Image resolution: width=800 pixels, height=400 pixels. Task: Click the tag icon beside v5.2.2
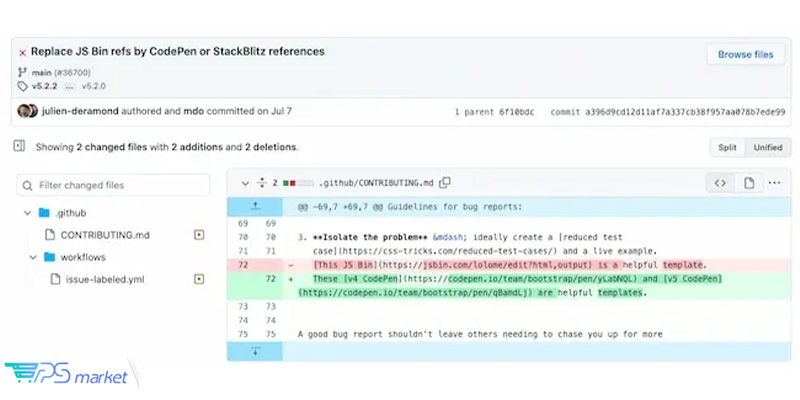22,86
